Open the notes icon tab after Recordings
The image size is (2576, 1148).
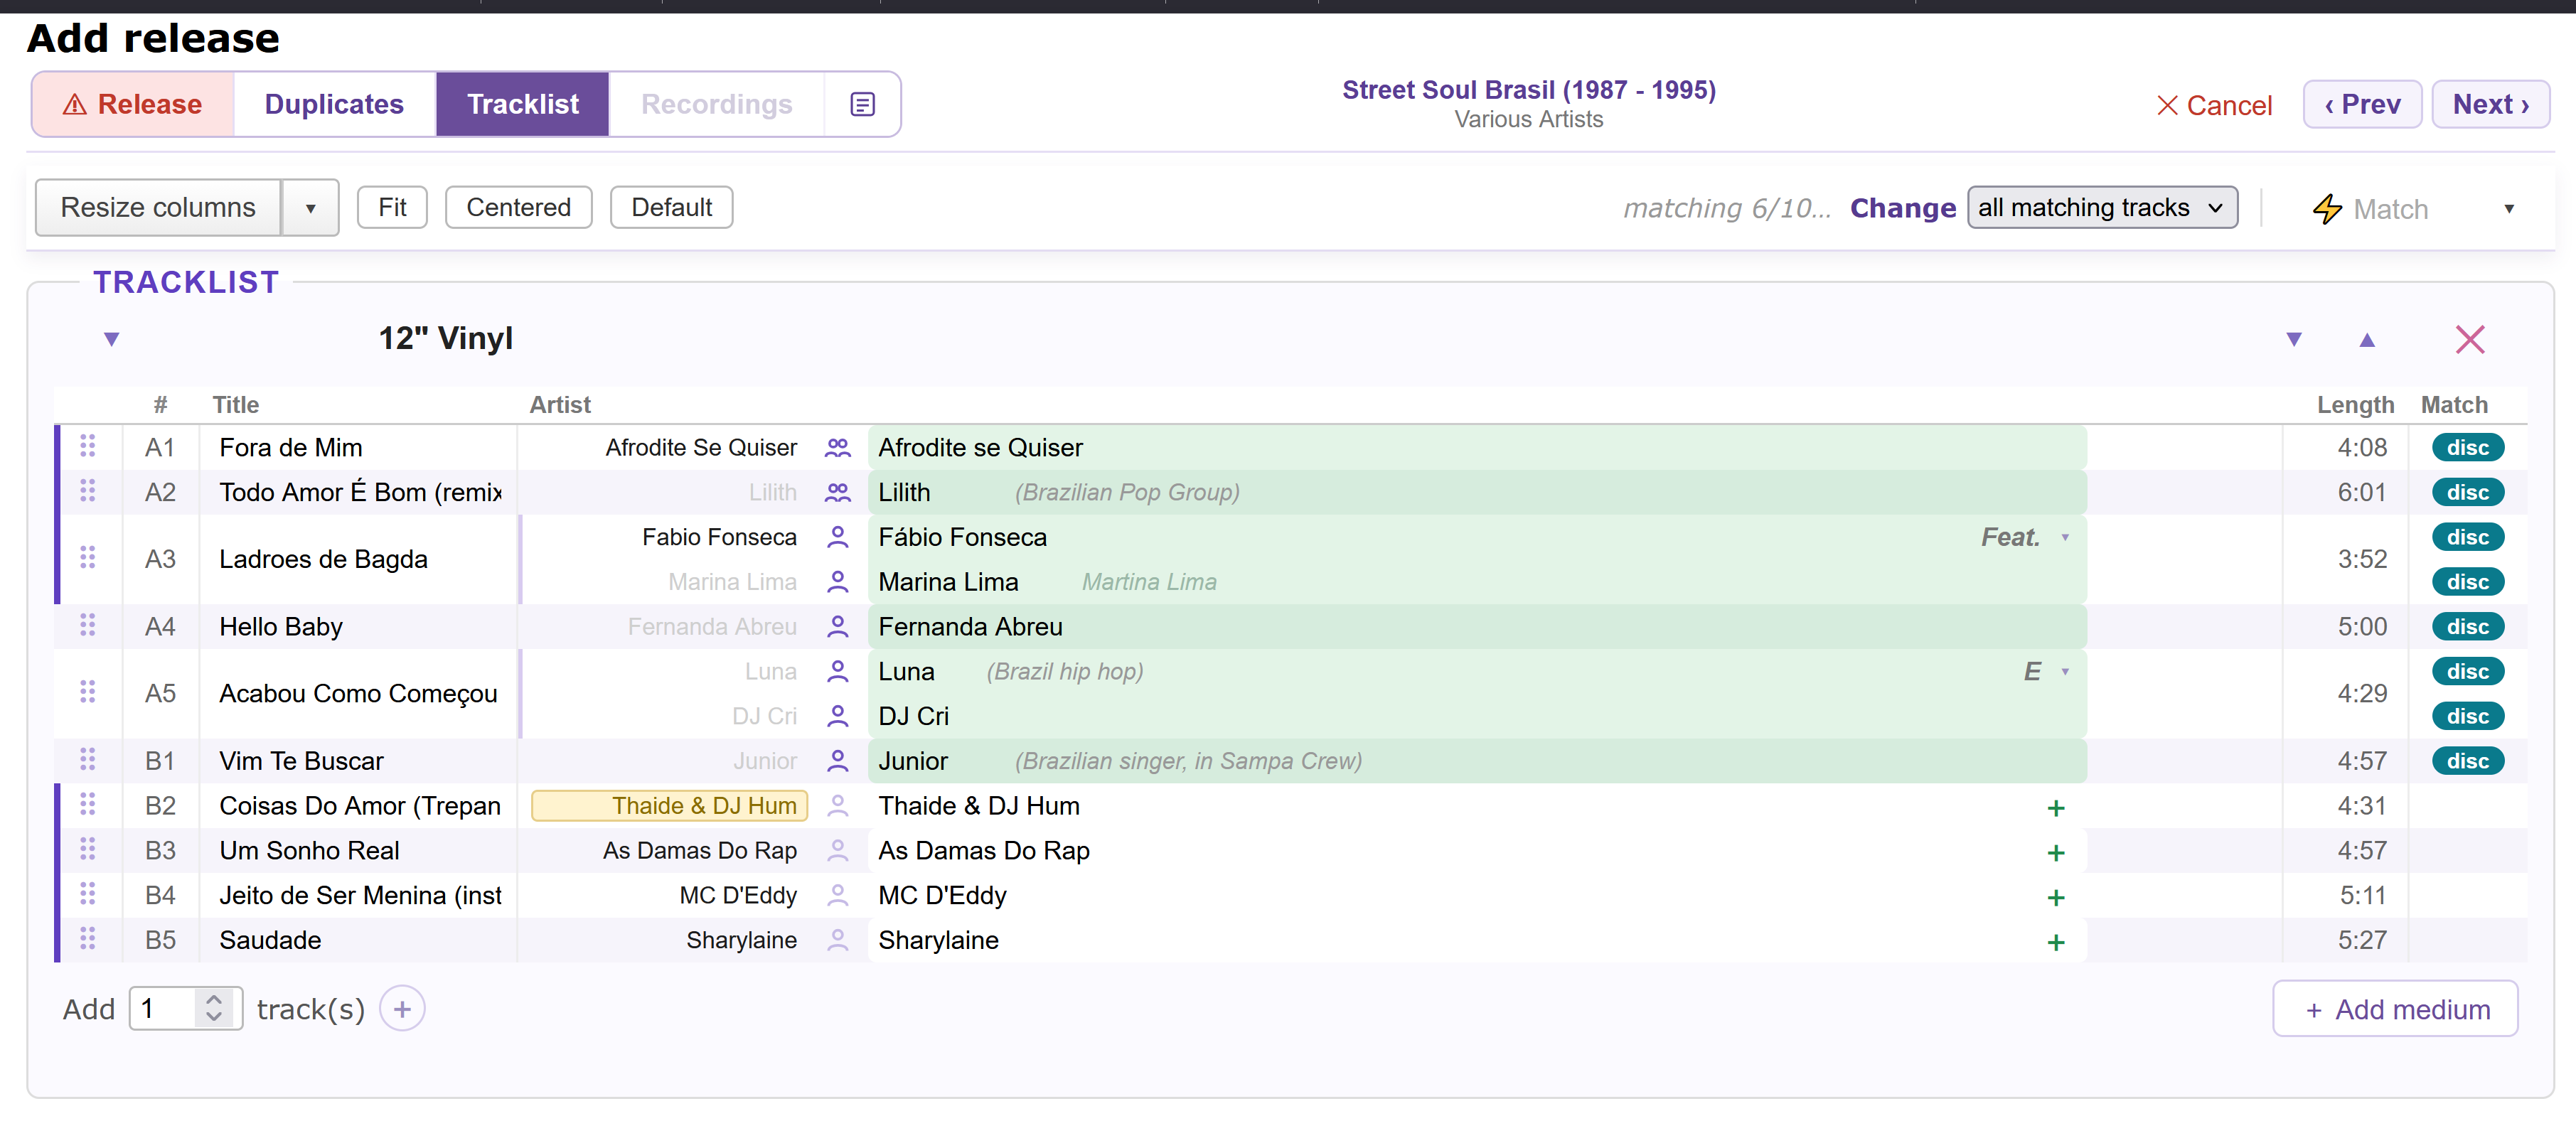pyautogui.click(x=862, y=104)
